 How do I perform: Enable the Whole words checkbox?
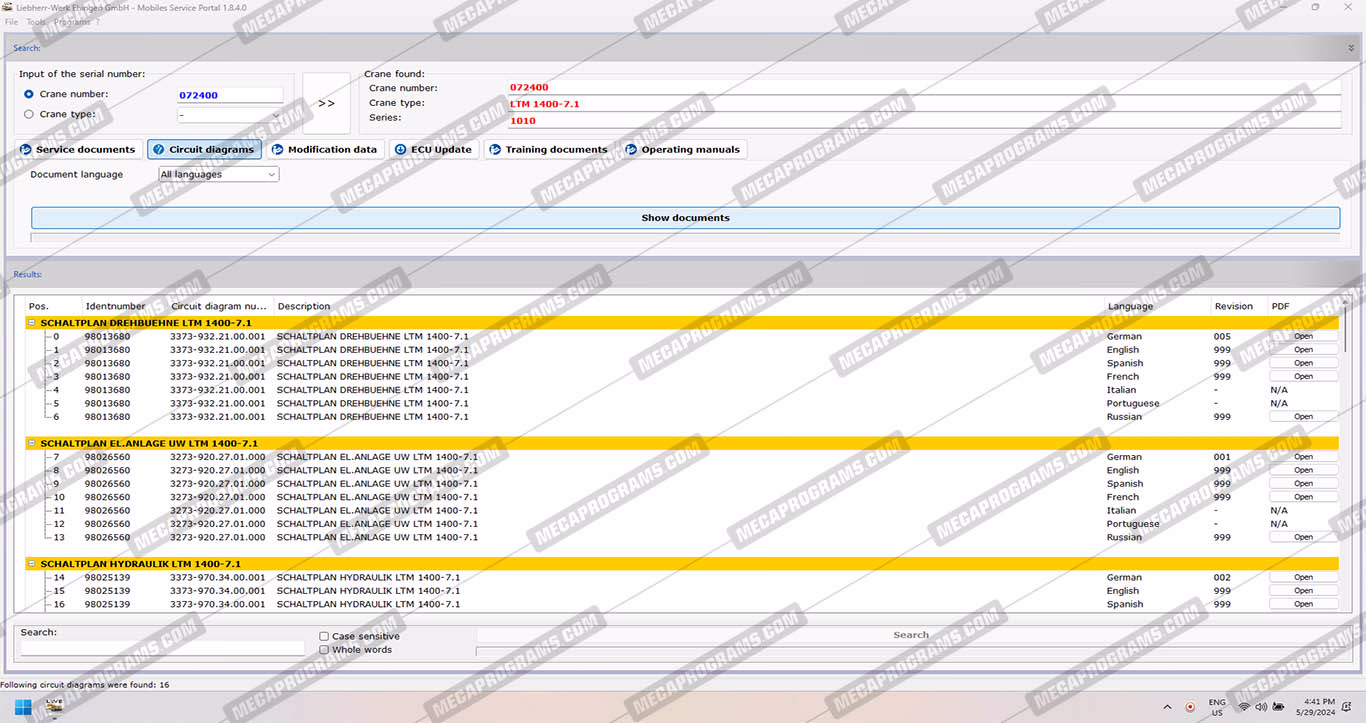pos(324,650)
